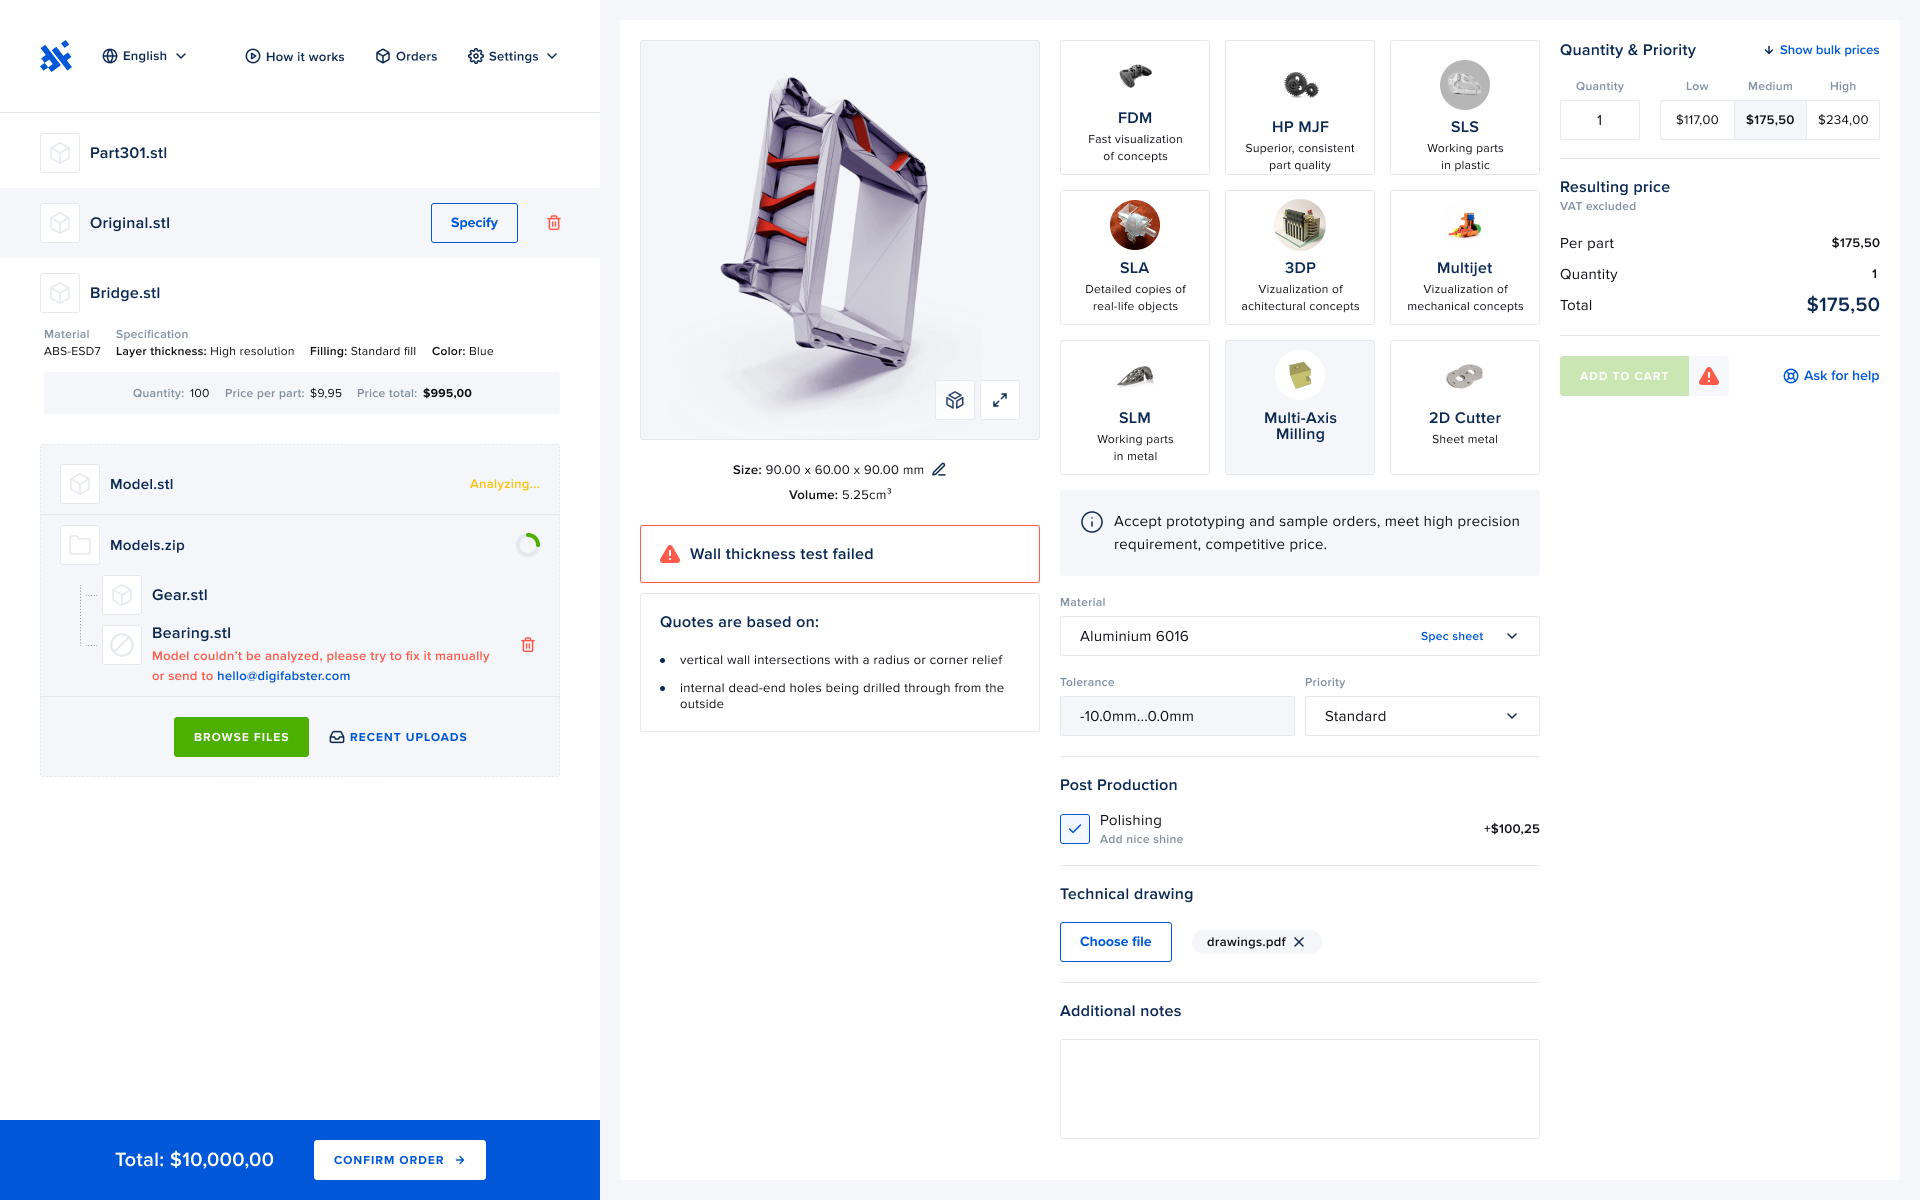Remove the drawings.pdf attachment
Viewport: 1920px width, 1200px height.
tap(1299, 942)
